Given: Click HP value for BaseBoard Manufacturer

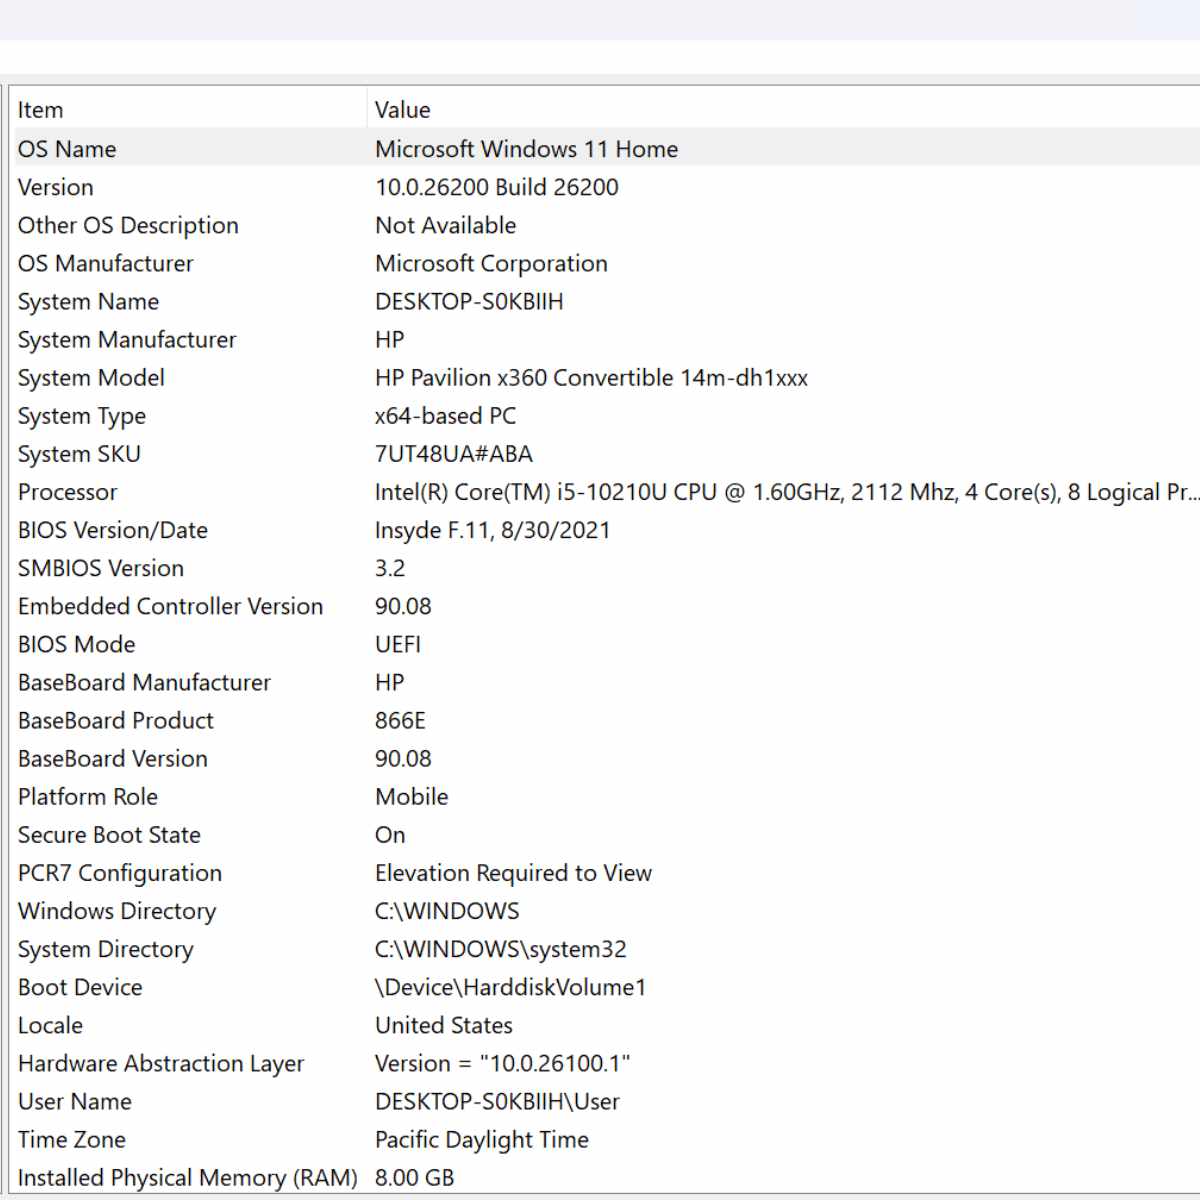Looking at the screenshot, I should (389, 683).
